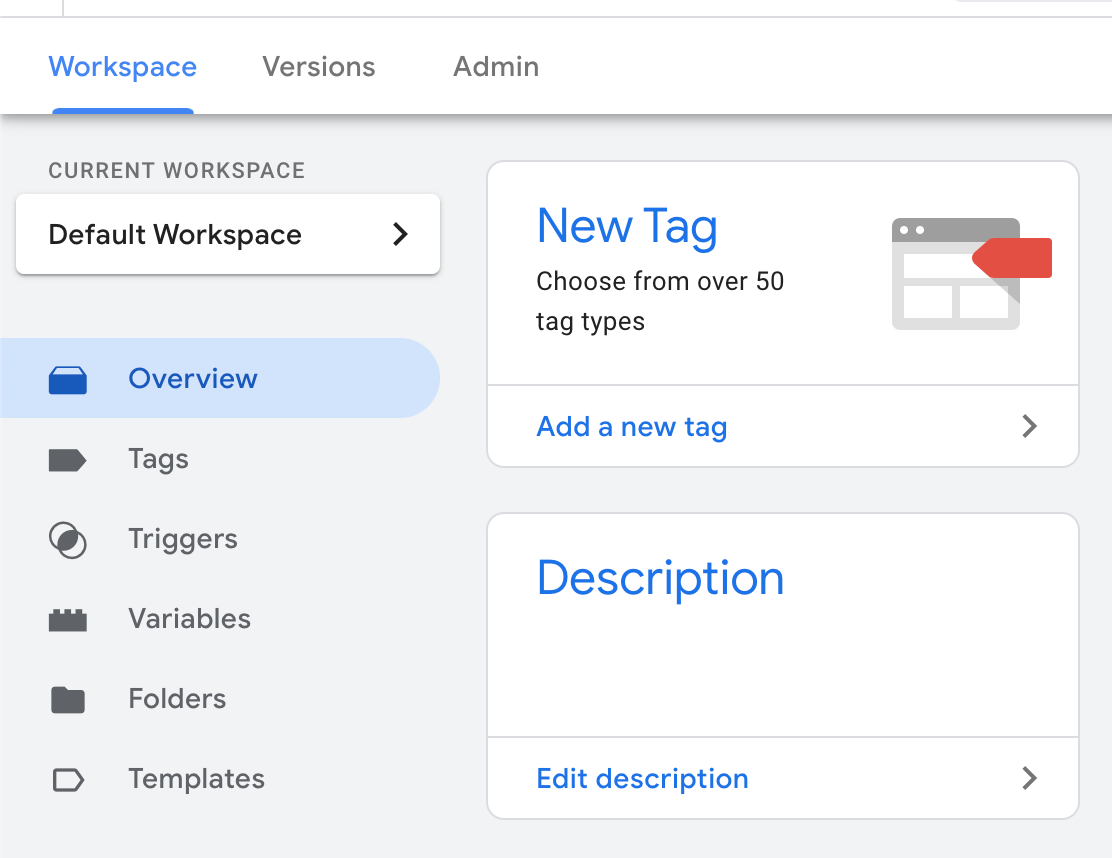1112x858 pixels.
Task: Click the Overview icon in the sidebar
Action: point(68,380)
